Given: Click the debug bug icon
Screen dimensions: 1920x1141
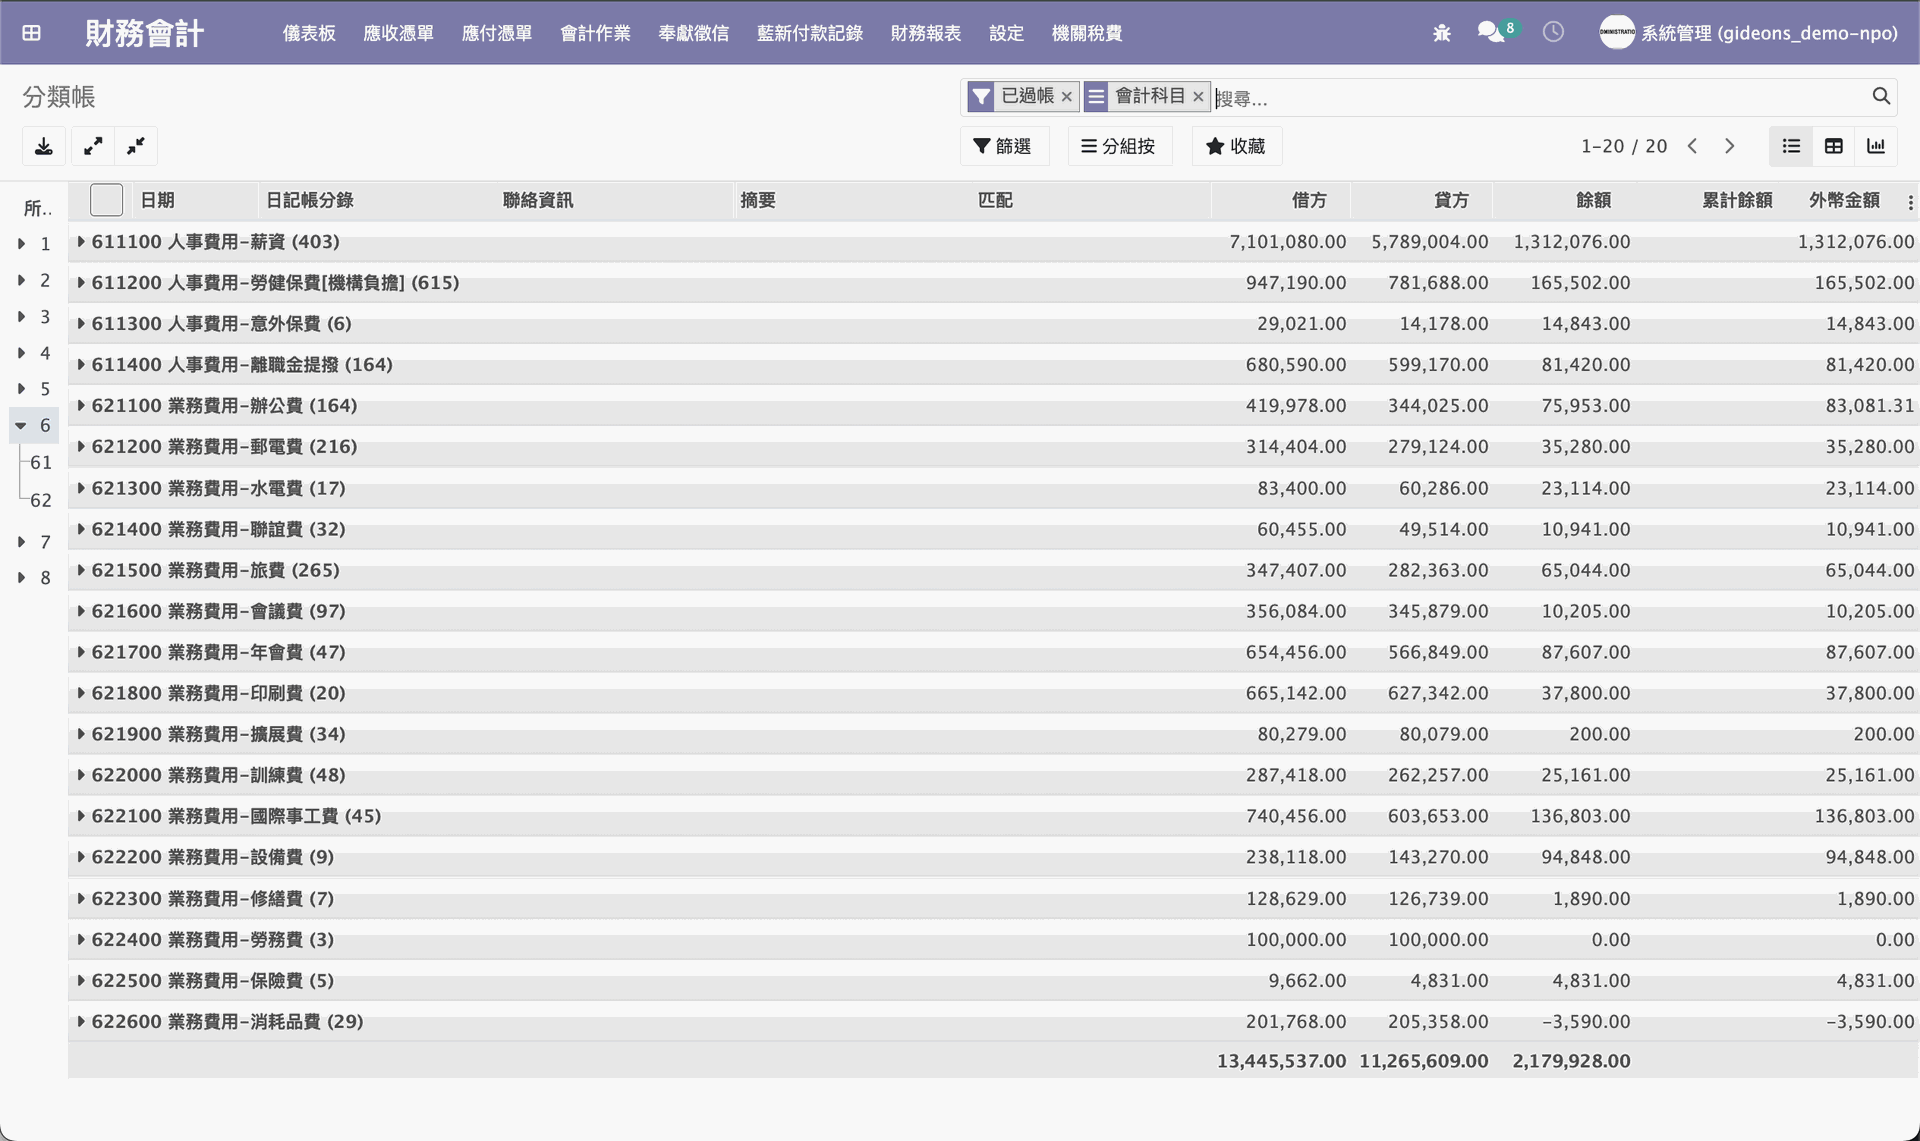Looking at the screenshot, I should 1441,33.
